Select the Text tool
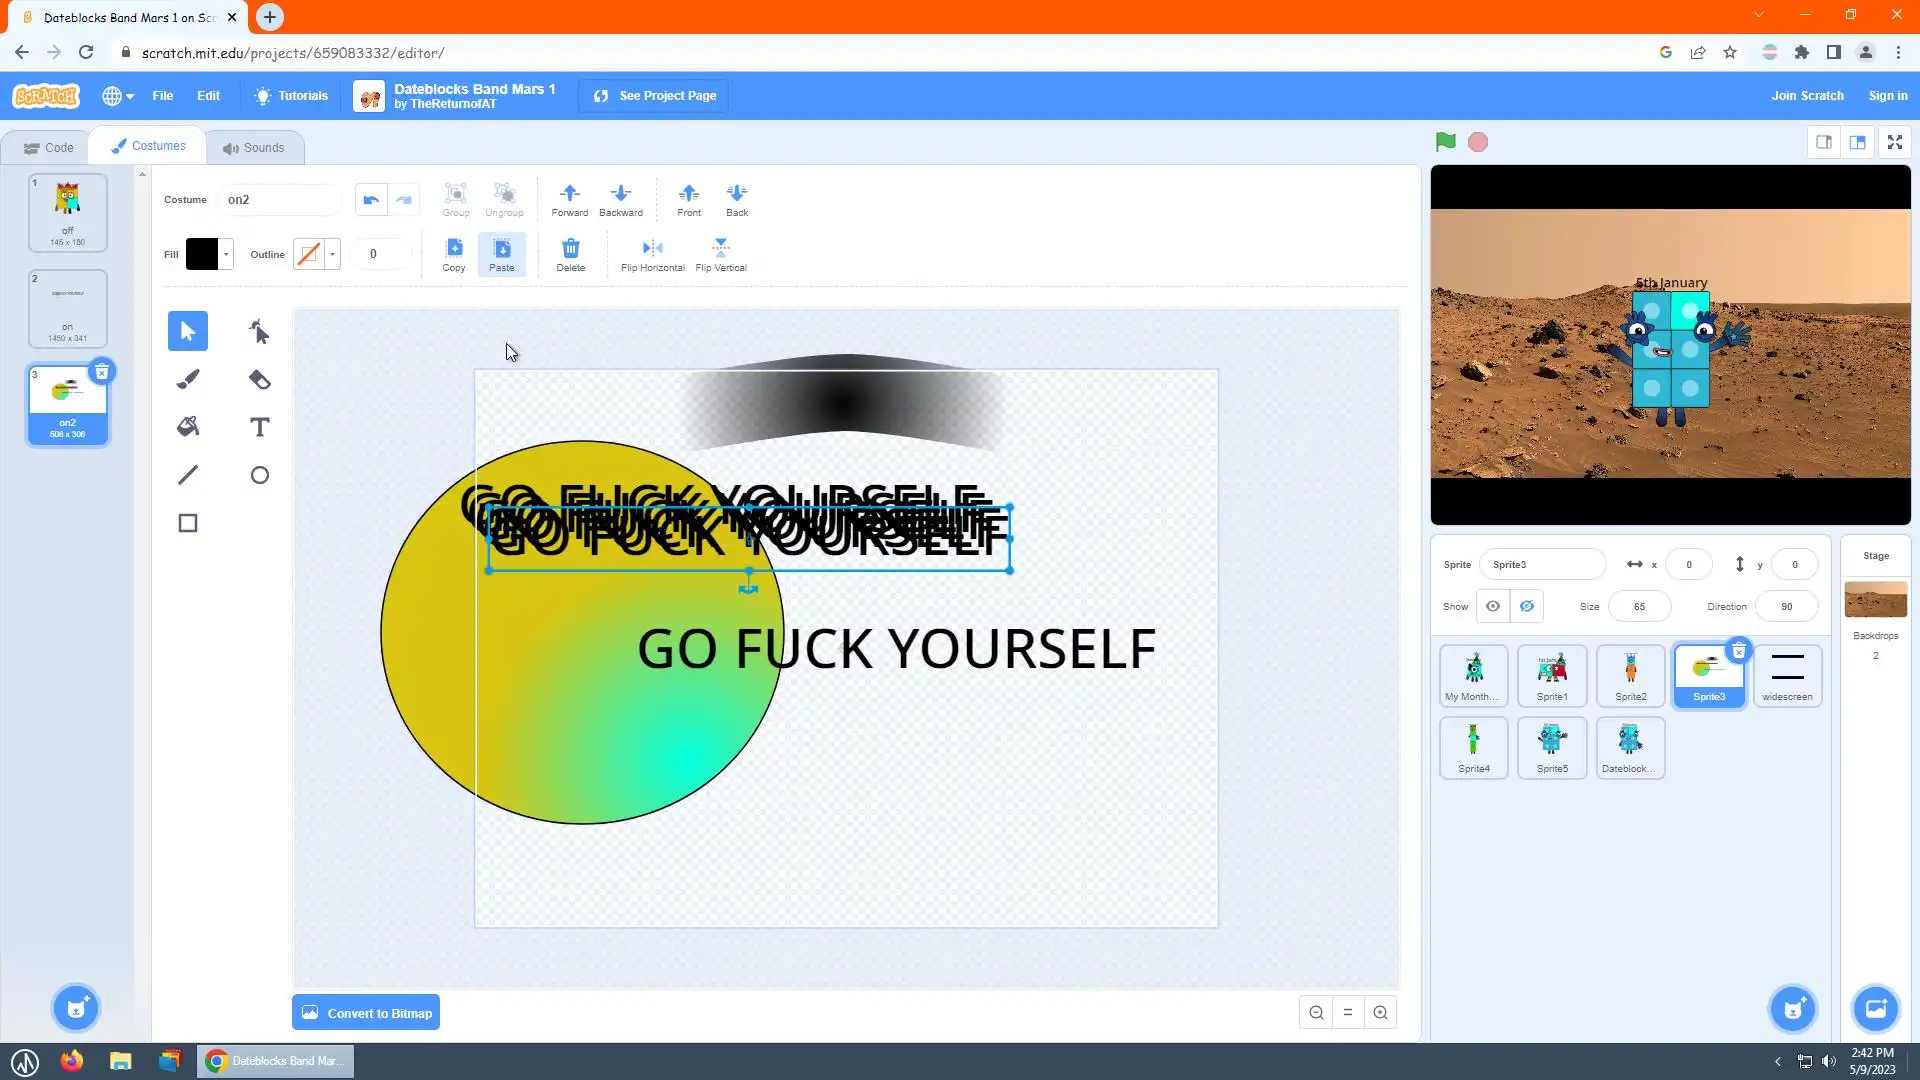 [259, 427]
